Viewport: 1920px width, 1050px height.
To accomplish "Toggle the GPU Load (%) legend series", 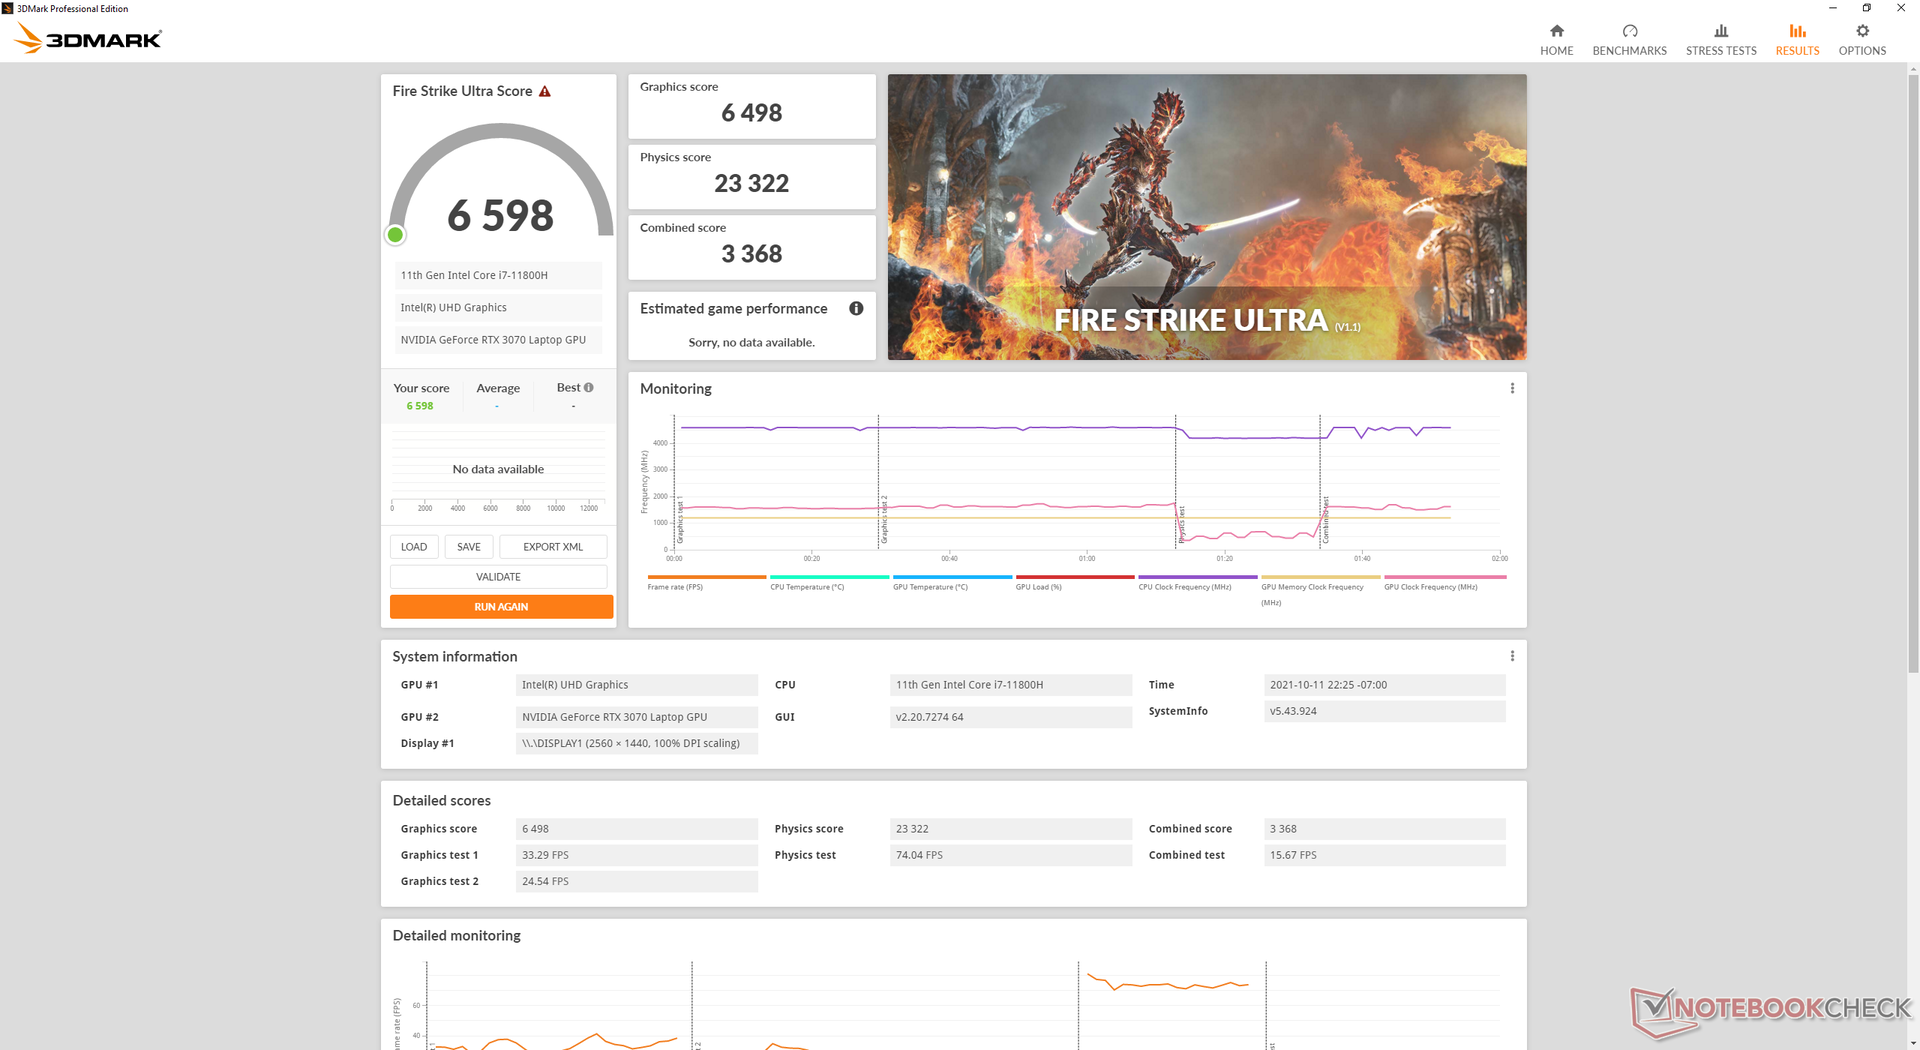I will coord(1039,587).
